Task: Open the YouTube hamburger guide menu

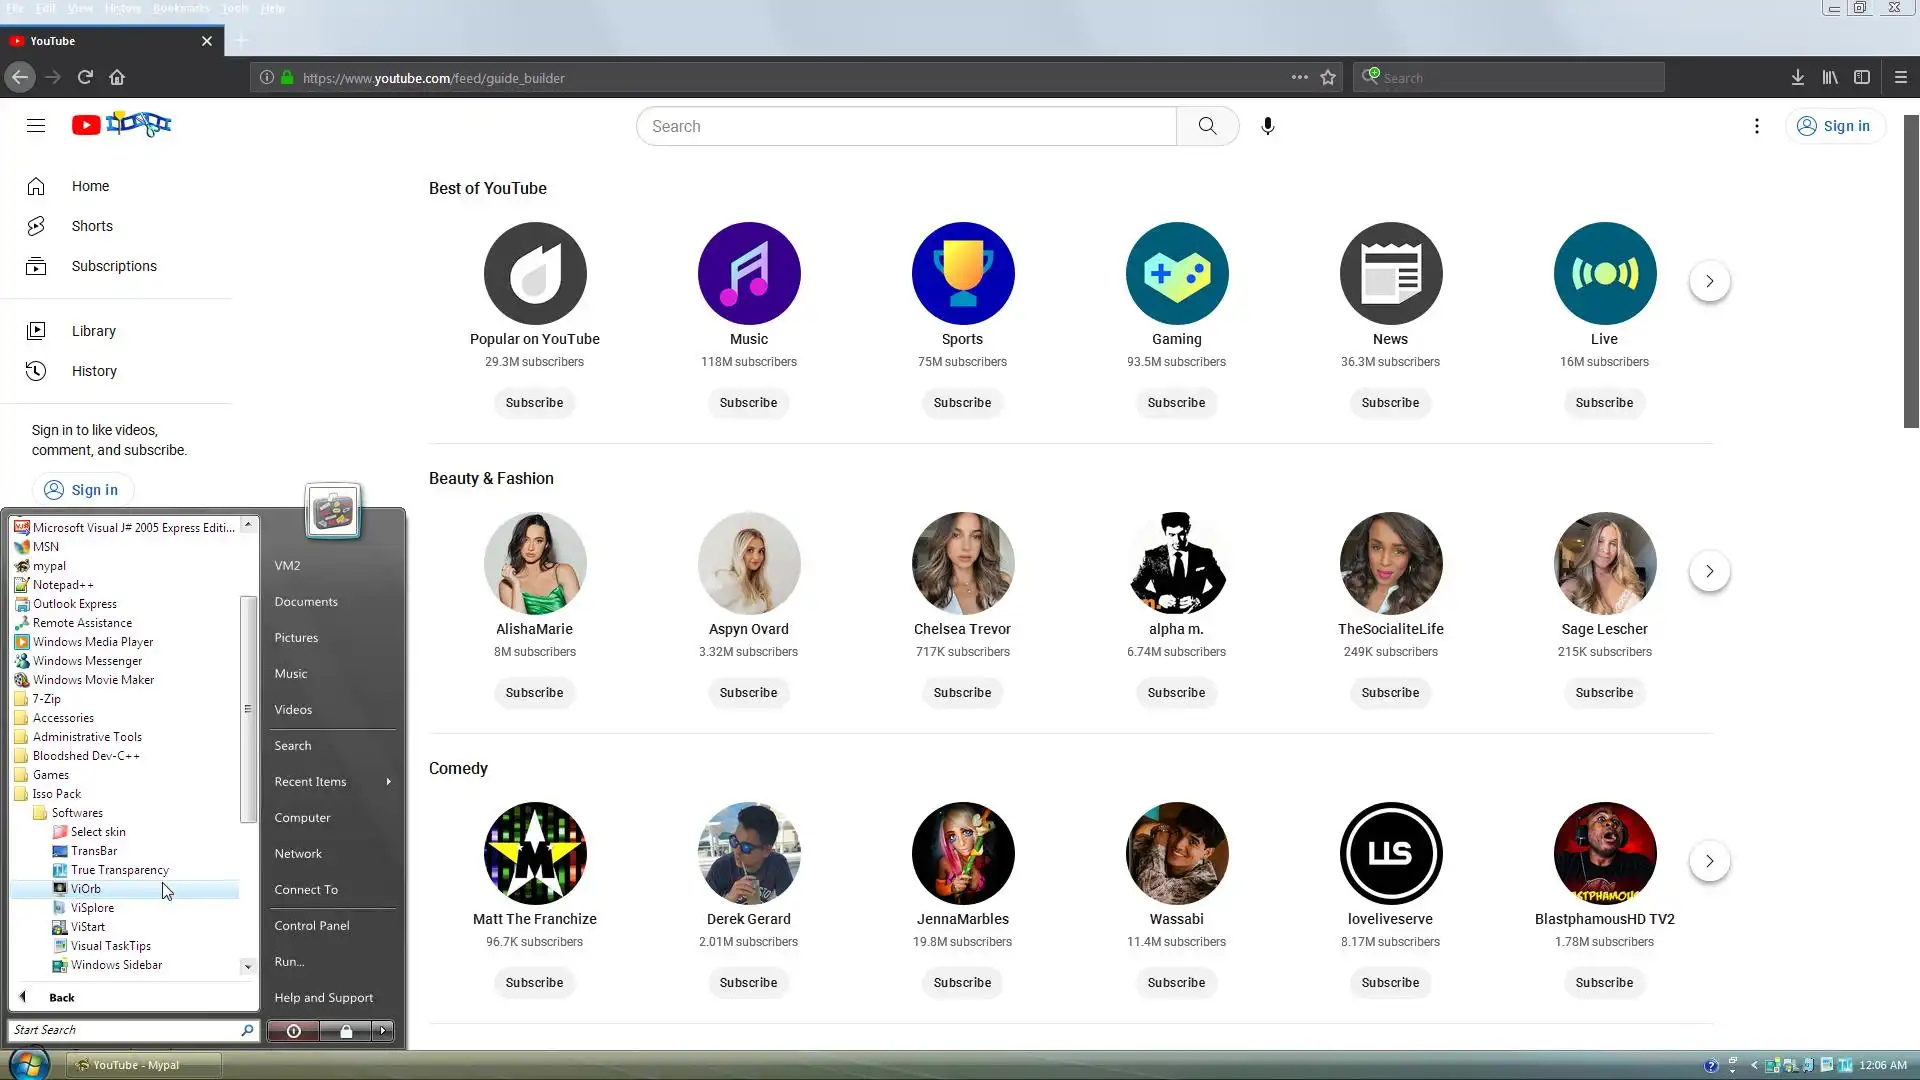Action: click(36, 126)
